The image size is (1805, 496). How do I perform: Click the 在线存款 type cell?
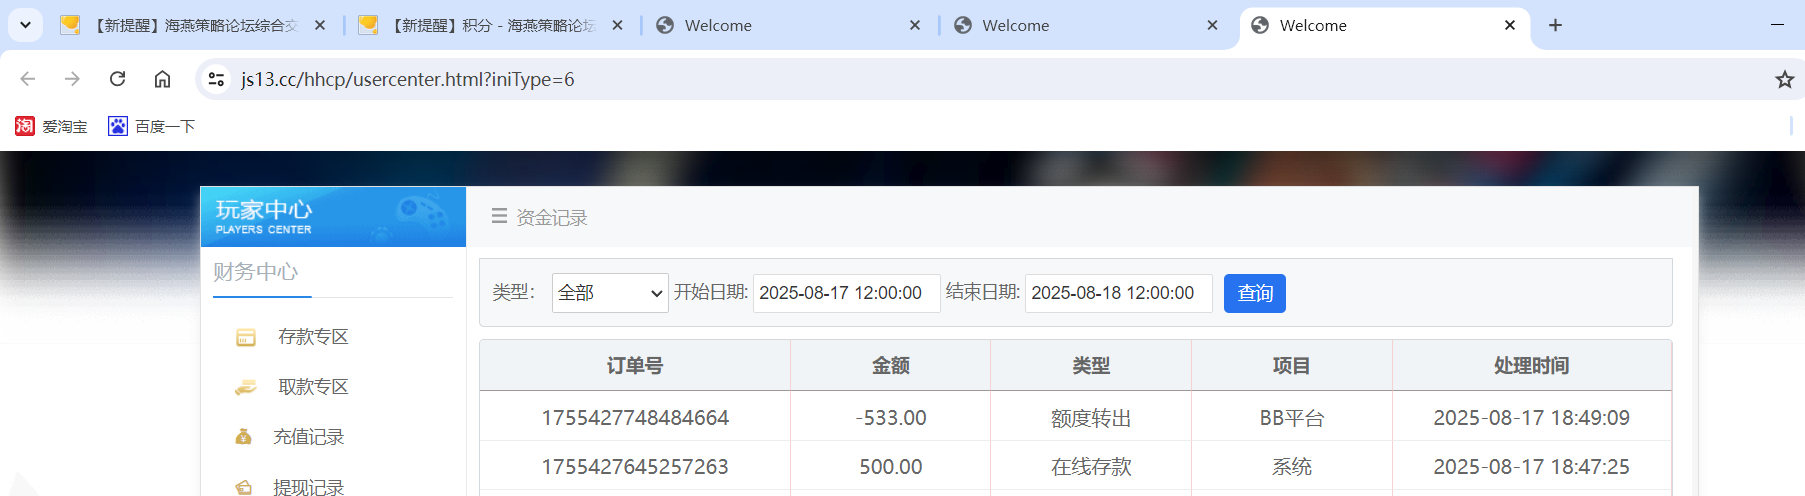coord(1091,467)
